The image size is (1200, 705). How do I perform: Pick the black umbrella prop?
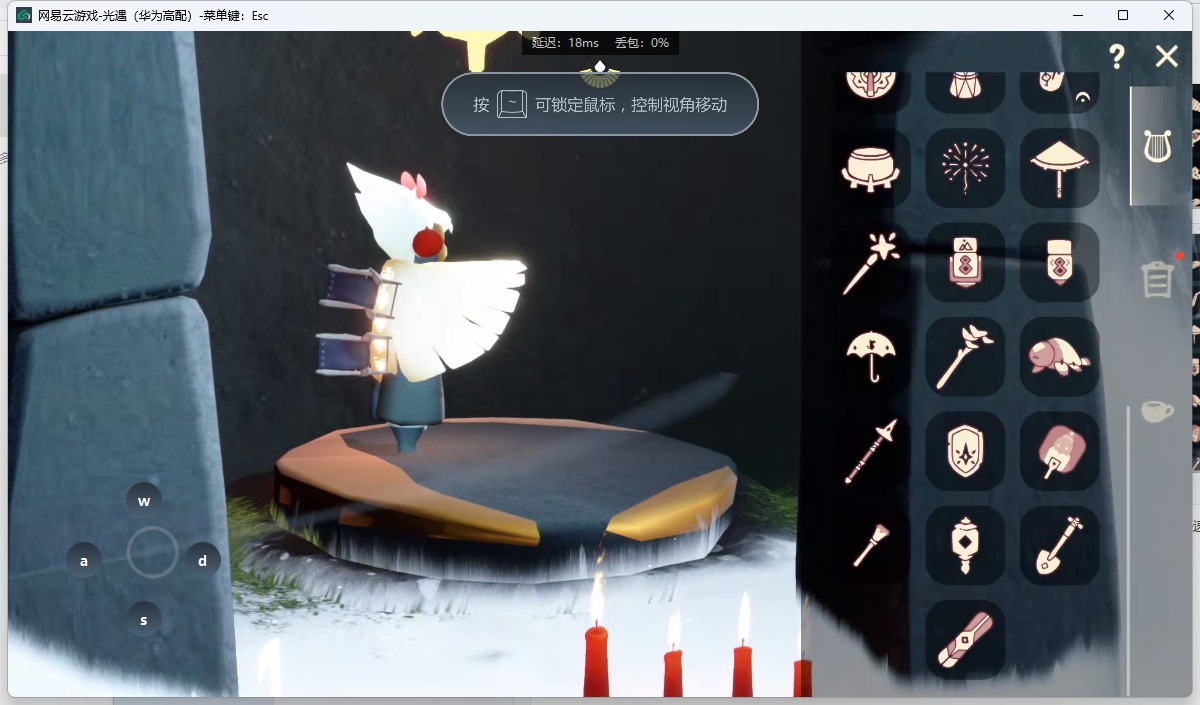point(870,357)
